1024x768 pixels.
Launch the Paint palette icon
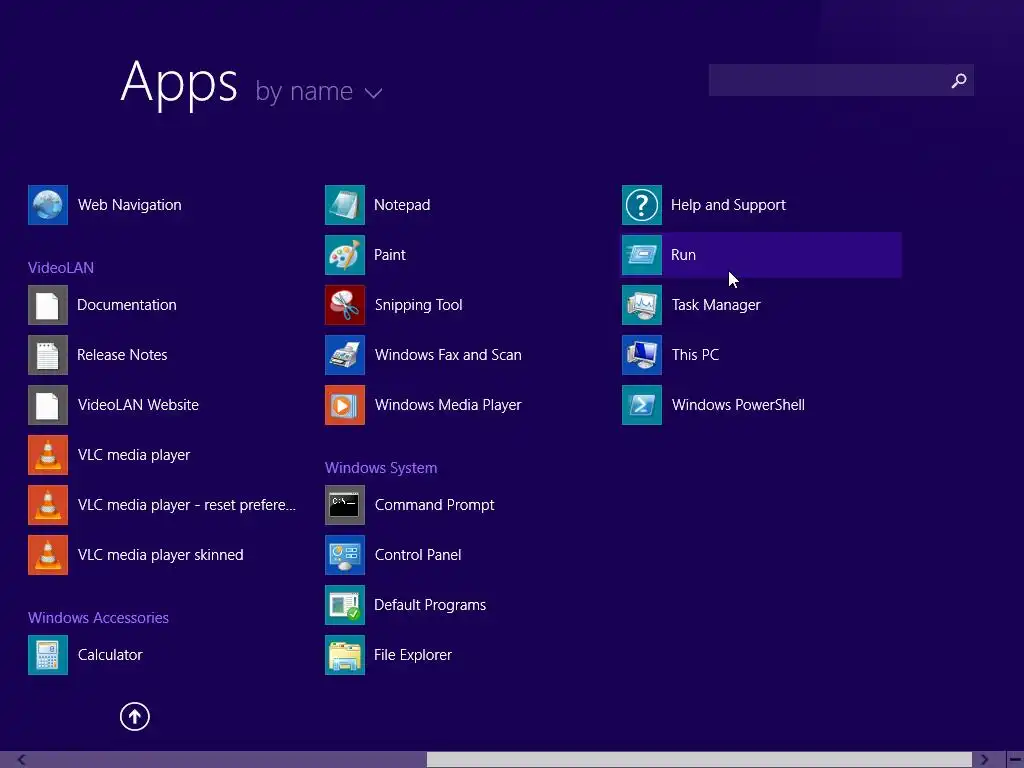point(345,255)
